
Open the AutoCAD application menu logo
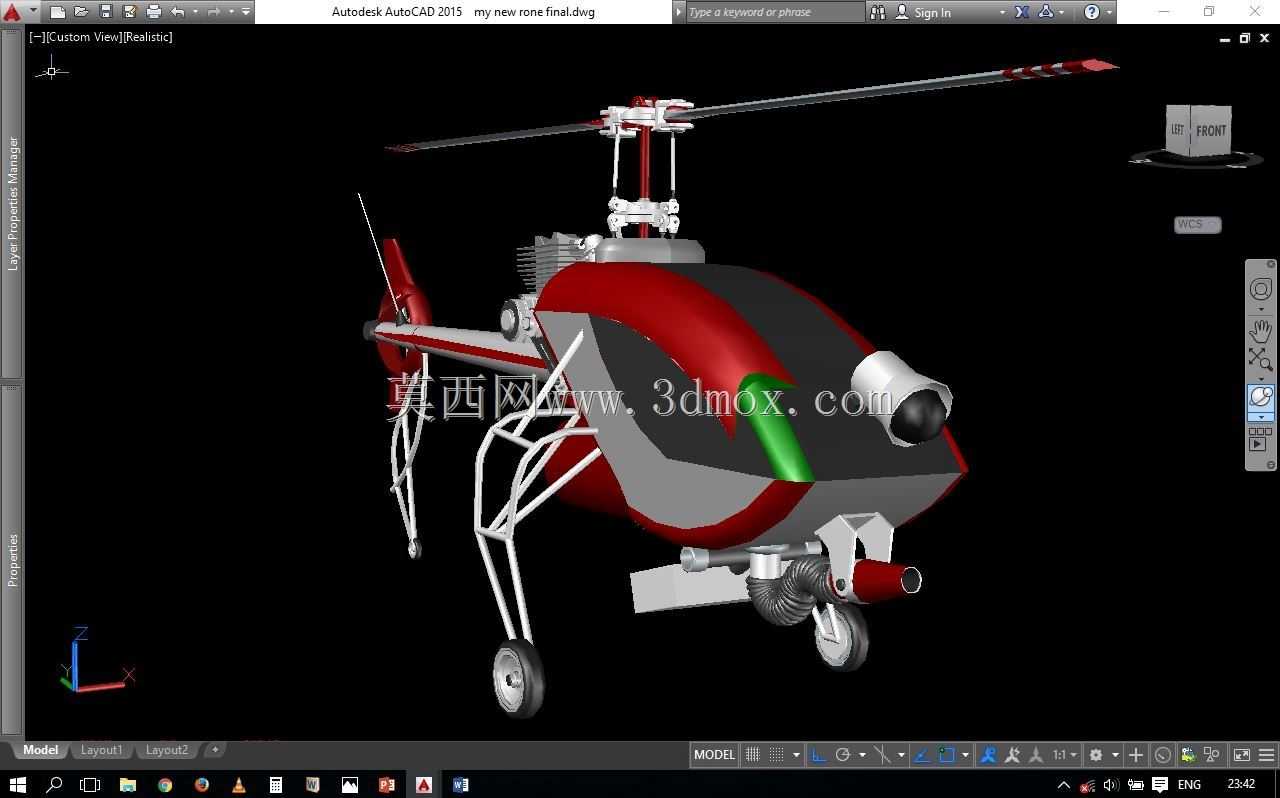tap(11, 12)
